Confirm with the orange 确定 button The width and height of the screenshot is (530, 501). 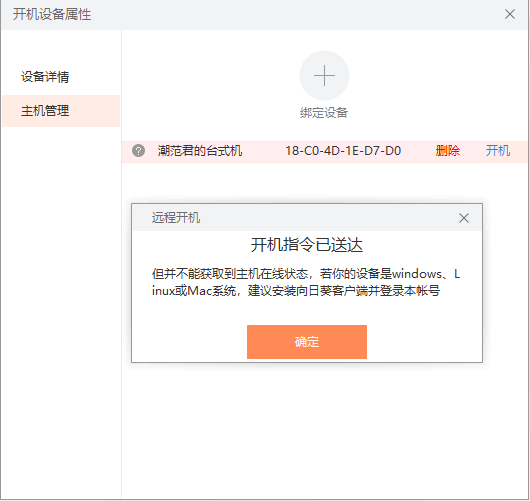click(x=307, y=342)
